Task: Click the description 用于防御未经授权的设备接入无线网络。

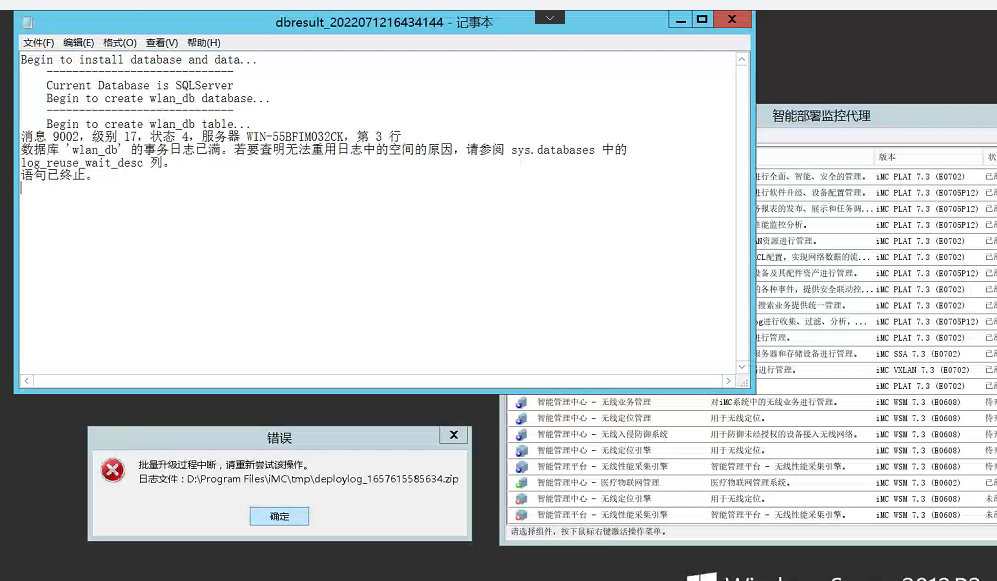Action: [784, 434]
